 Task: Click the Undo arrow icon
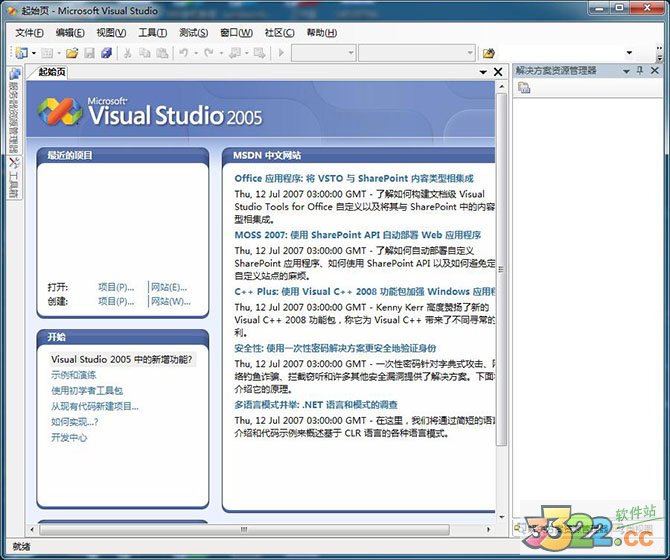[184, 53]
